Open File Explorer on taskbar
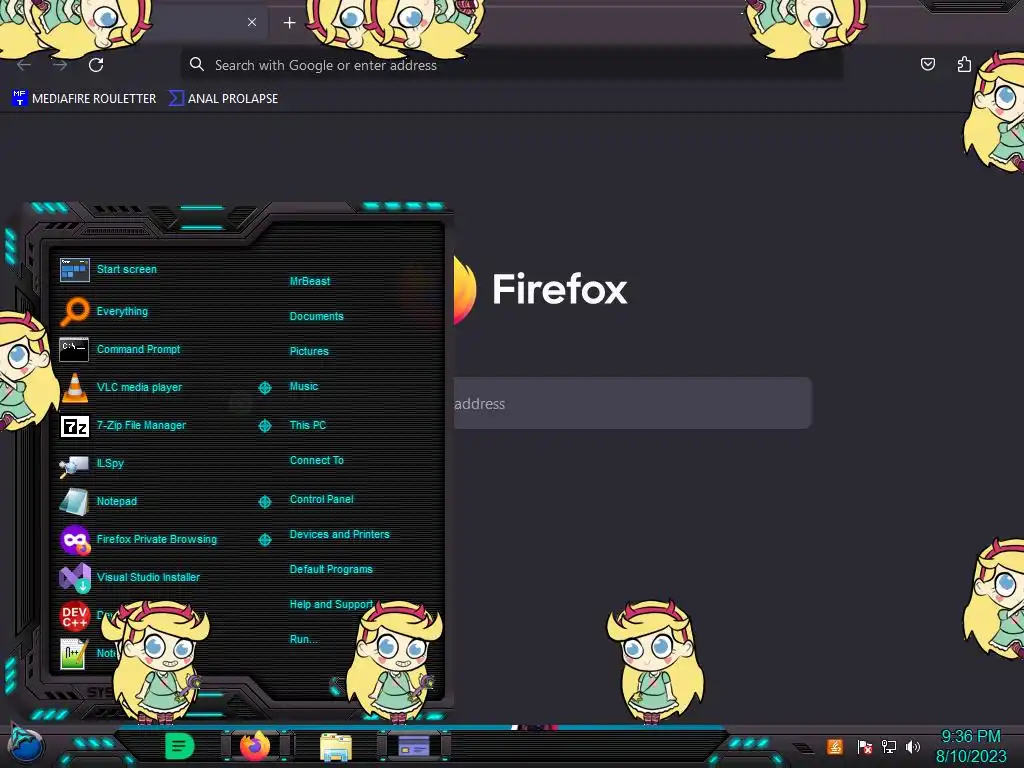This screenshot has height=768, width=1024. 336,747
